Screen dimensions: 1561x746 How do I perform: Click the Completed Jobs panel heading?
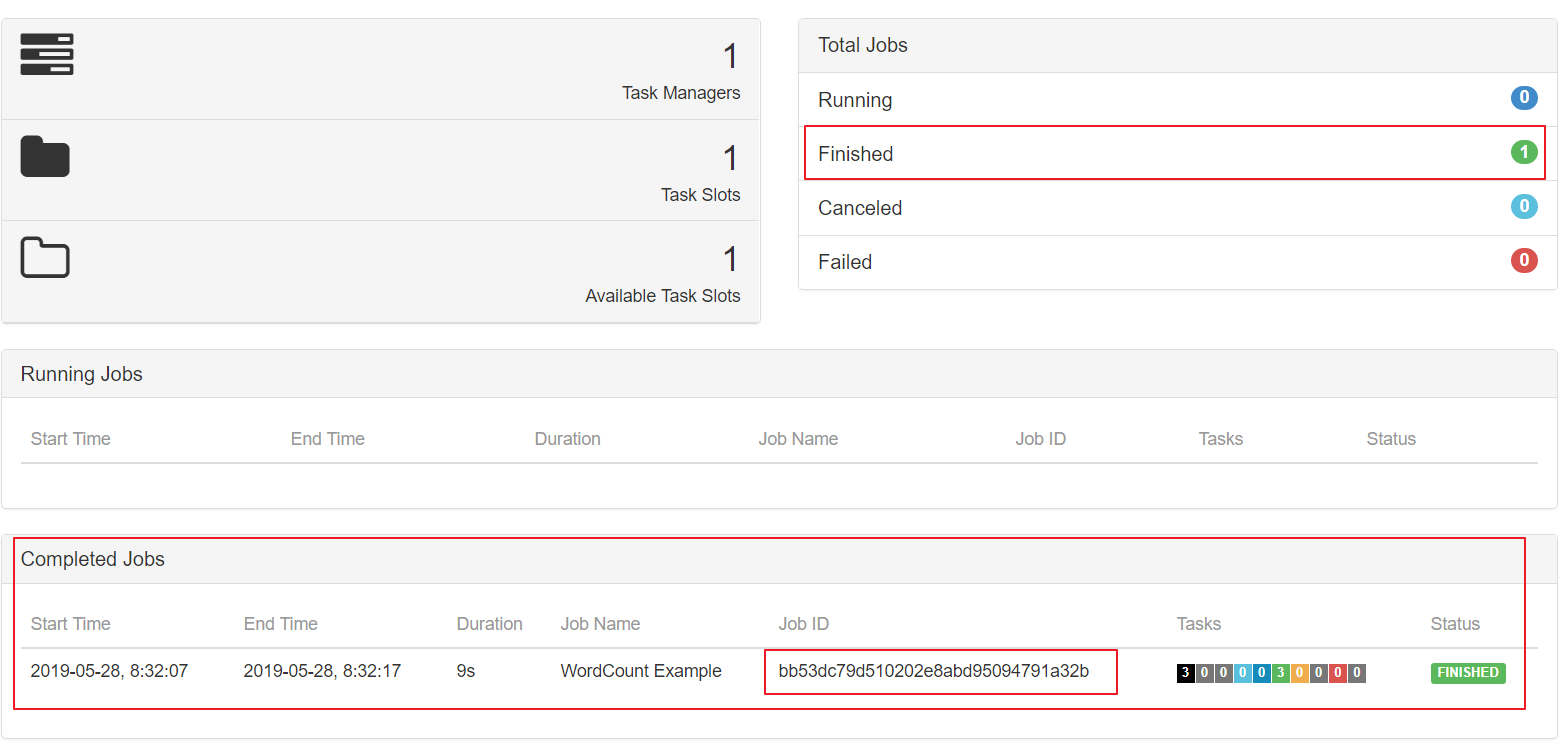pyautogui.click(x=93, y=559)
